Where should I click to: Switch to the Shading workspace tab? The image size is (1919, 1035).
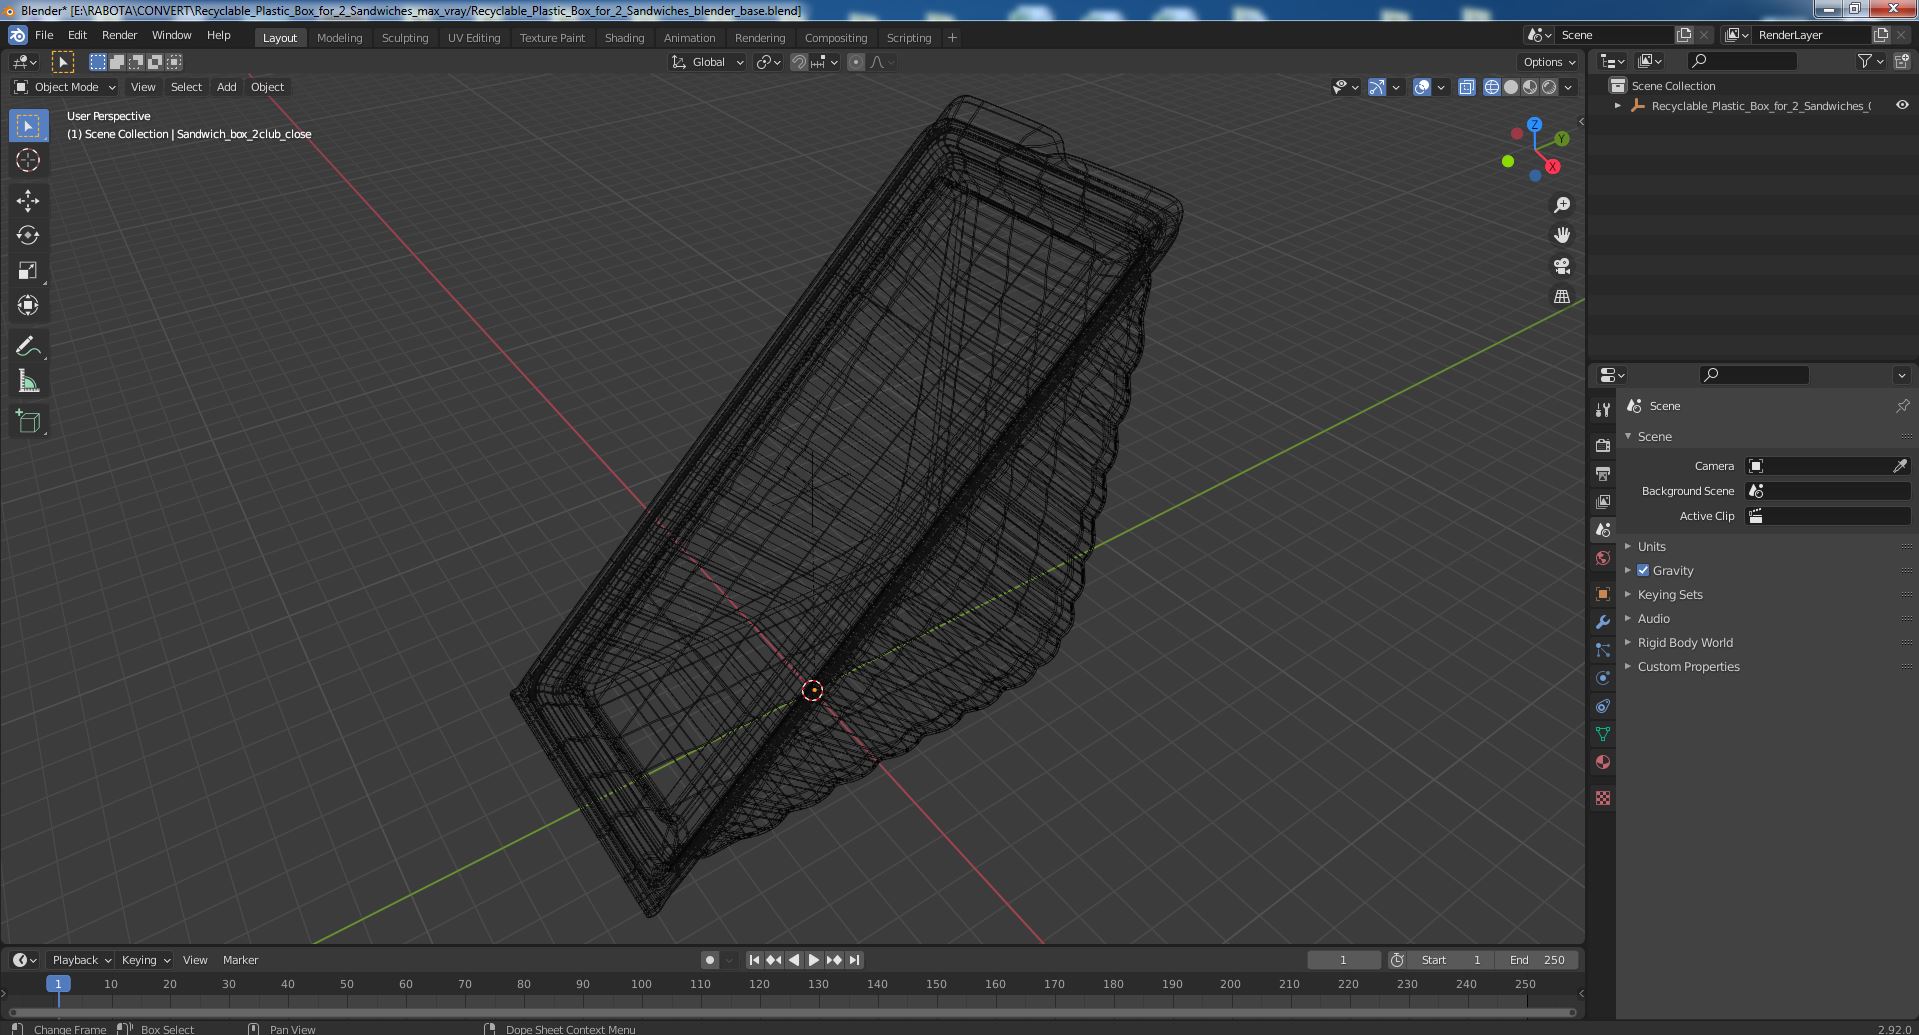(624, 37)
